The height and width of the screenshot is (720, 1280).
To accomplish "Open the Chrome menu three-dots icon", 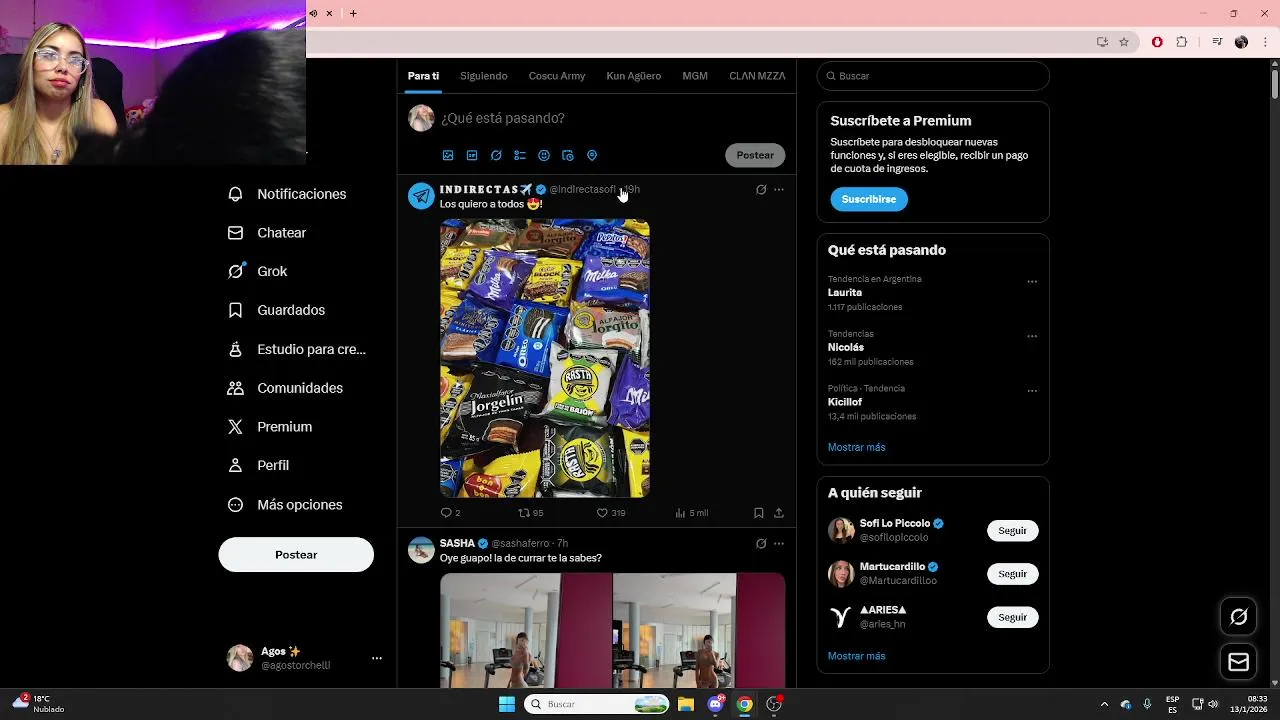I will point(1264,42).
